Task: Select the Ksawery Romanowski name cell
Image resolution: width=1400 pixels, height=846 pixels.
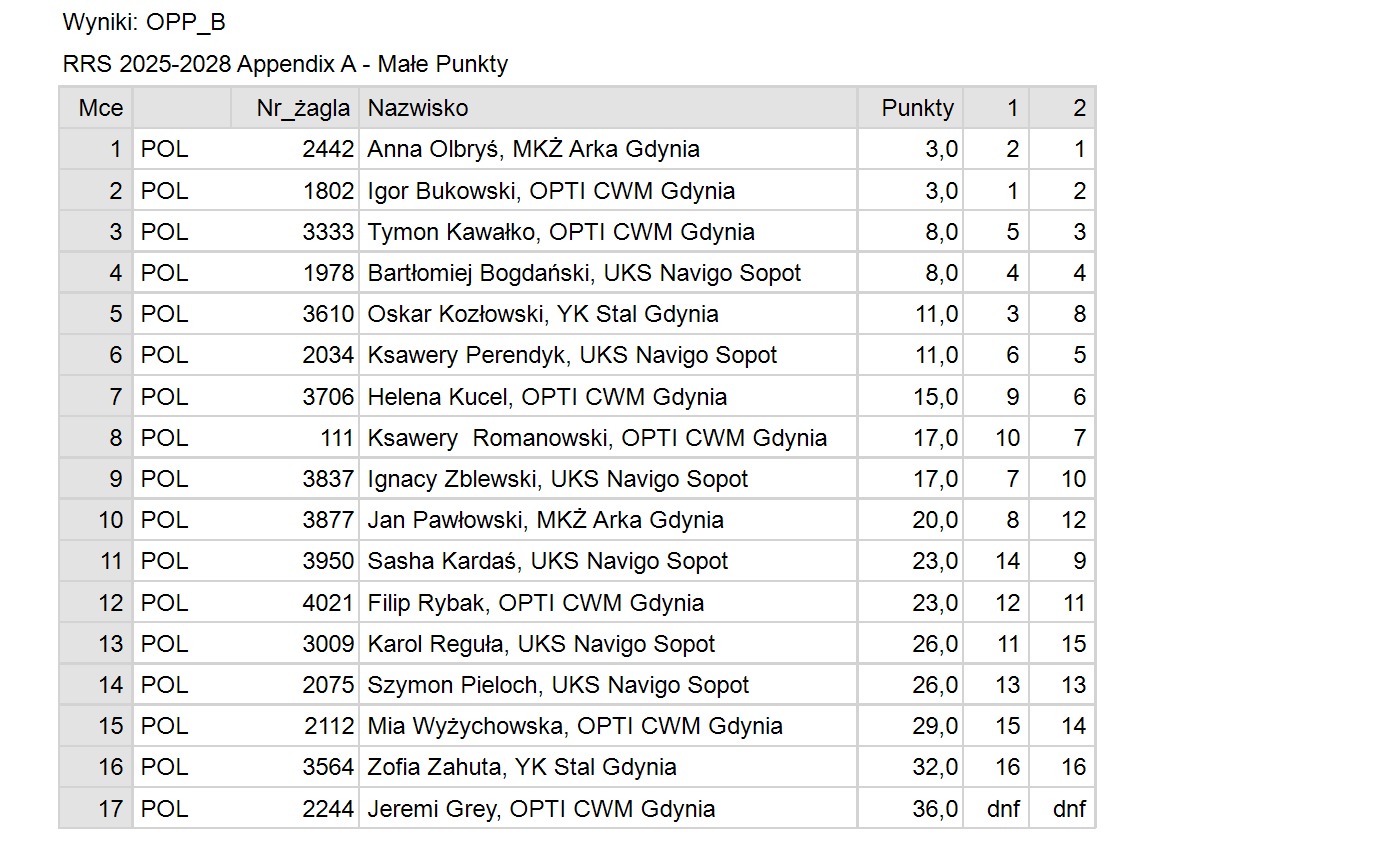Action: 608,438
